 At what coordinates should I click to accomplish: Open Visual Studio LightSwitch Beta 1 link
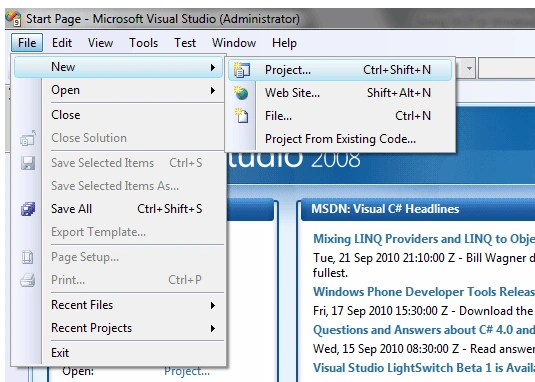pyautogui.click(x=424, y=368)
